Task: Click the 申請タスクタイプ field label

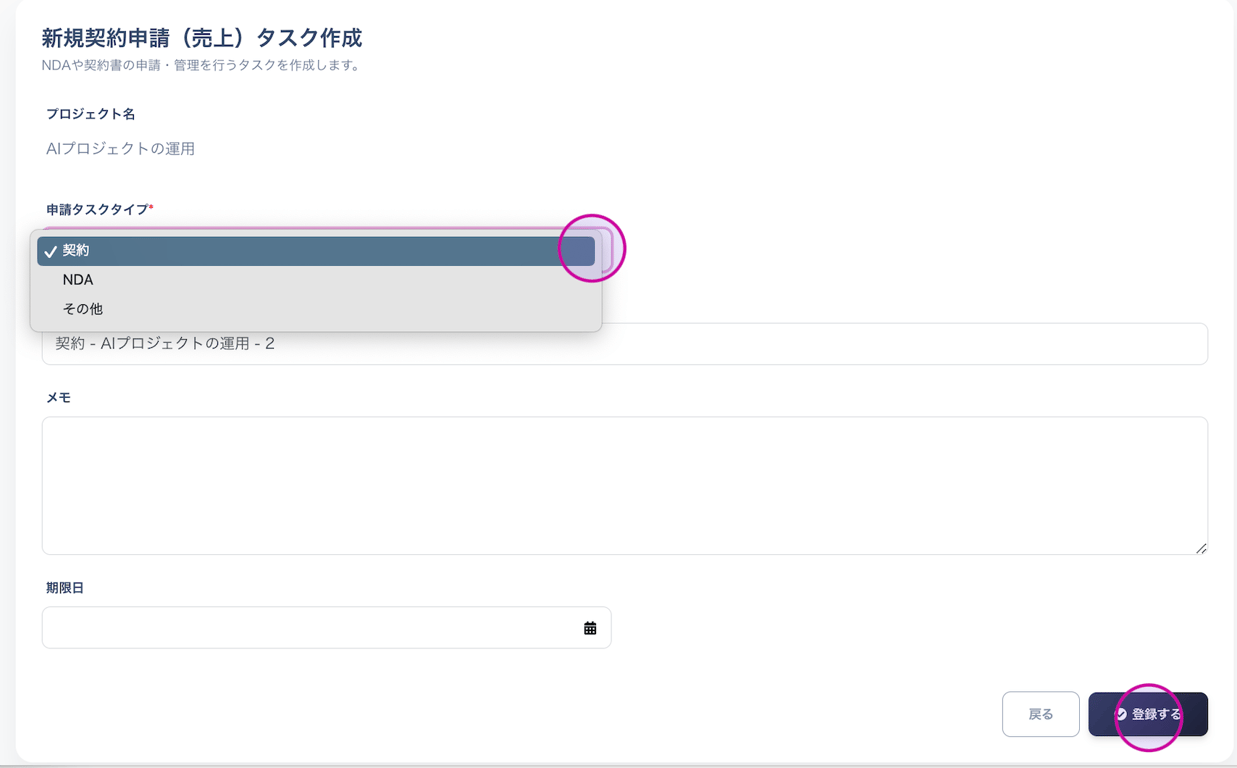Action: pyautogui.click(x=97, y=209)
